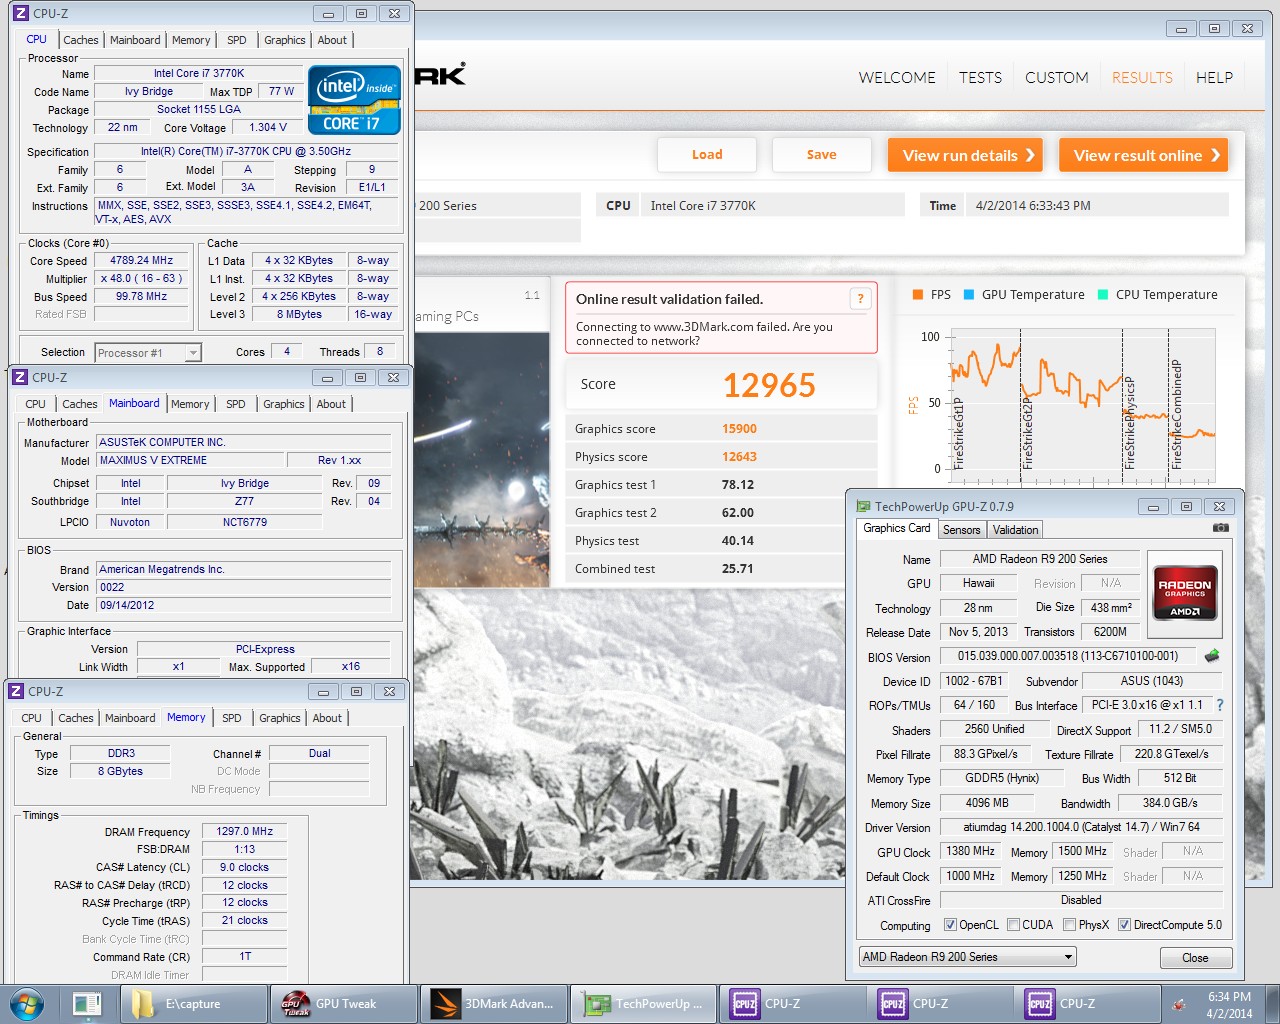Open the E:\capture folder taskbar button

[x=193, y=1004]
